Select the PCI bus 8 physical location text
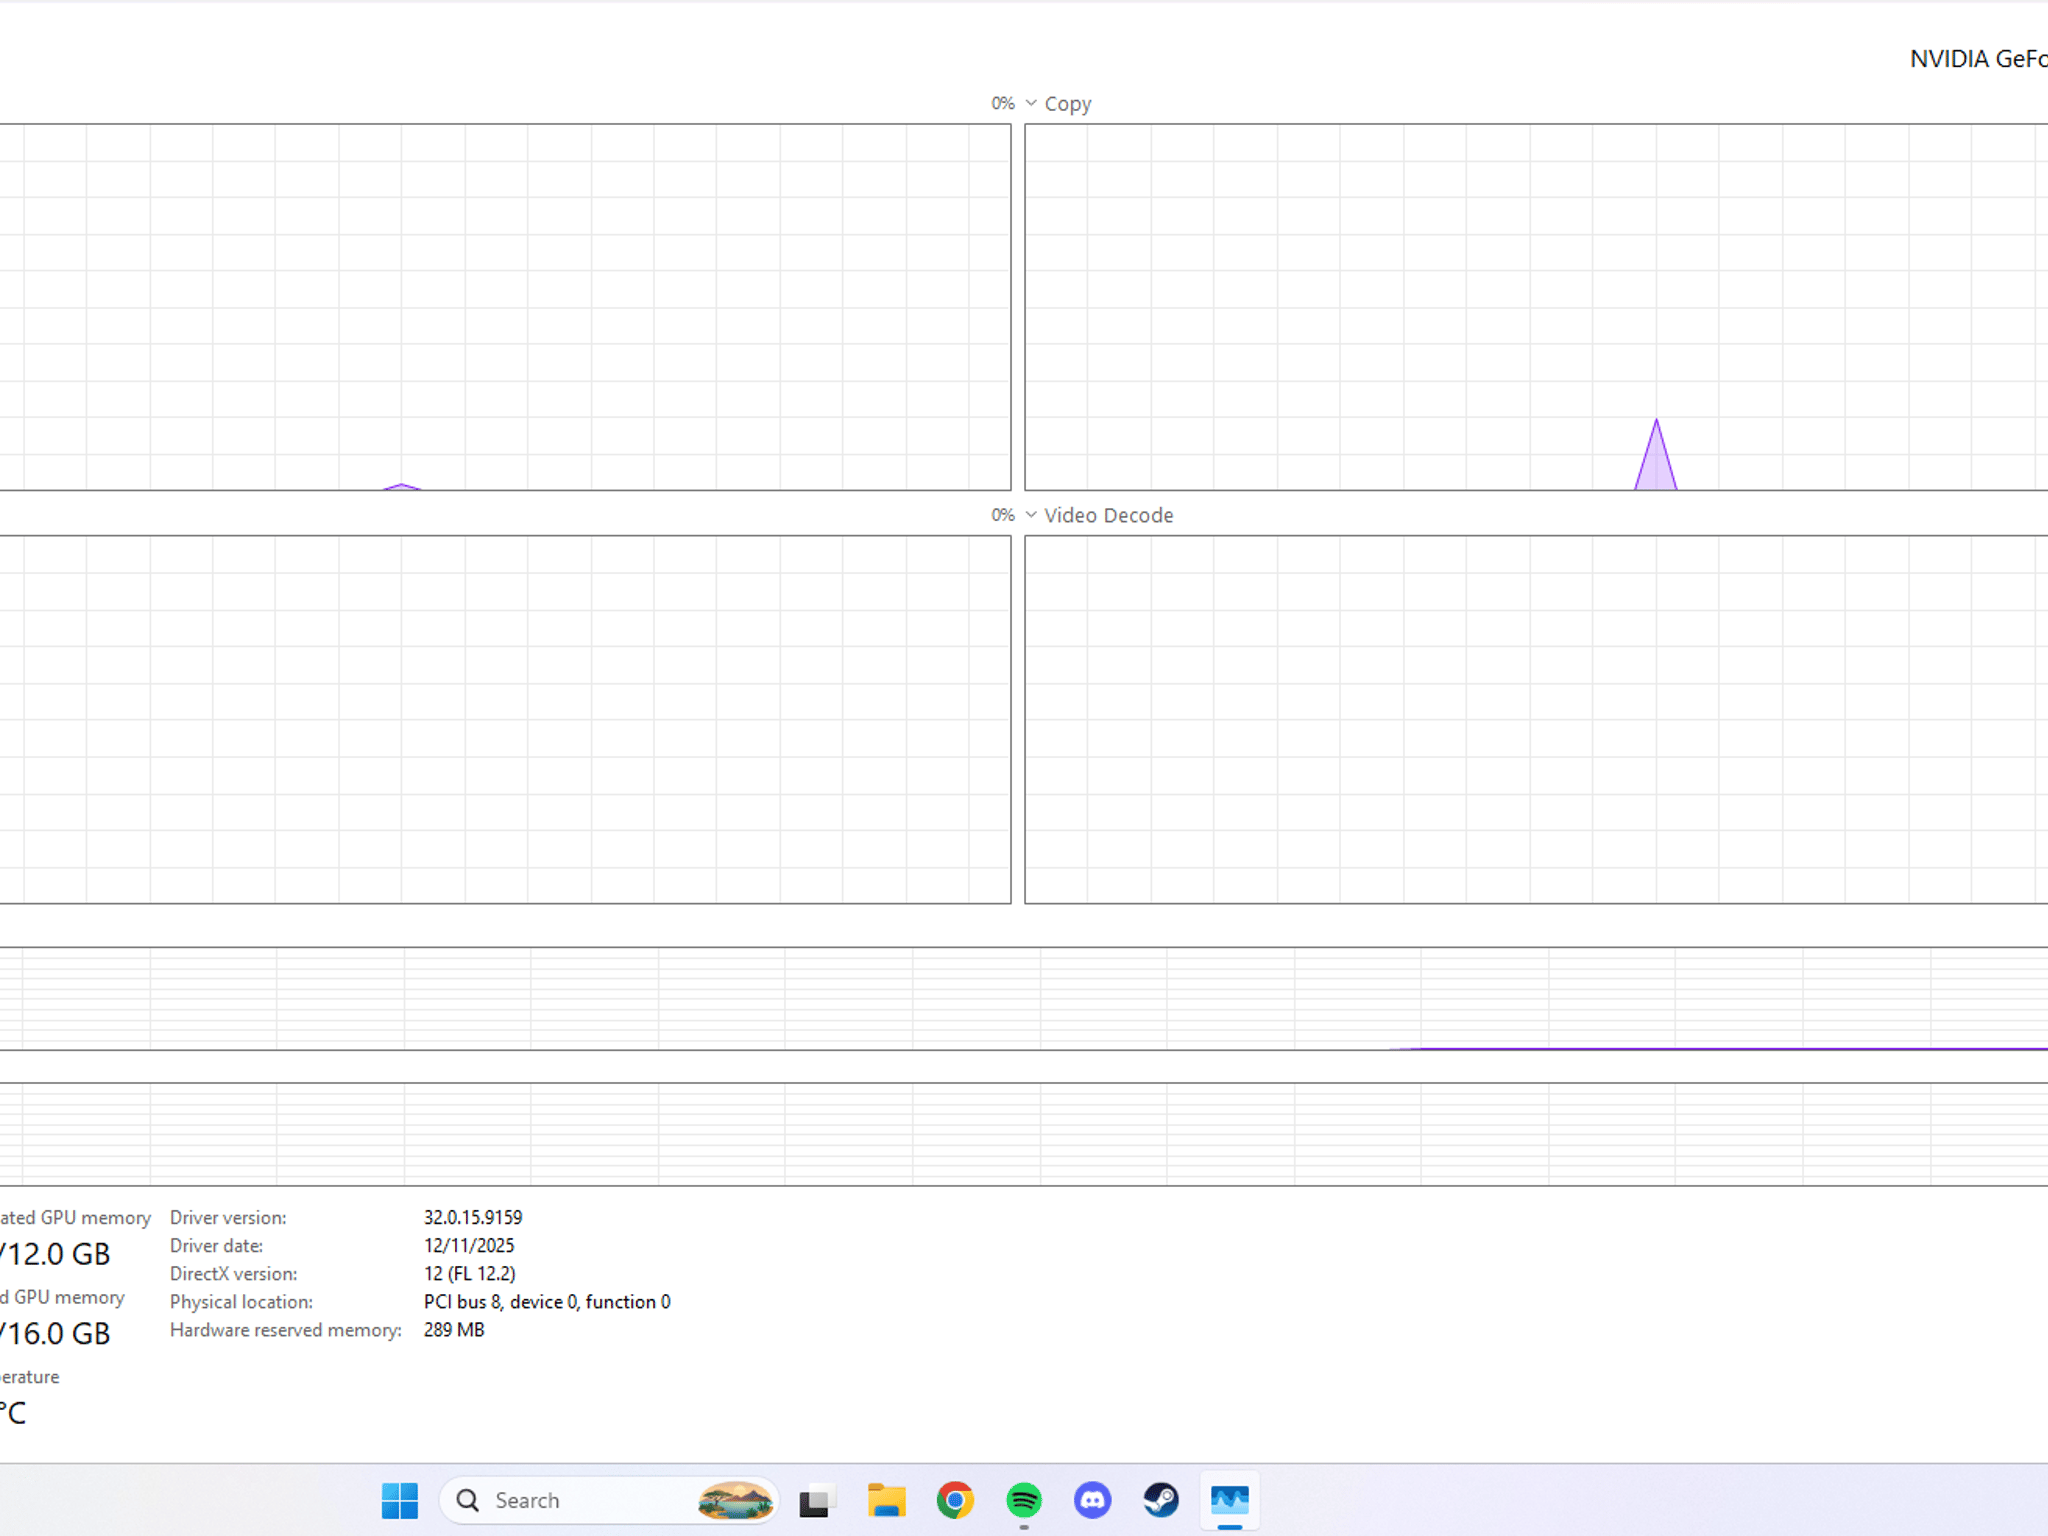Image resolution: width=2048 pixels, height=1536 pixels. [547, 1301]
